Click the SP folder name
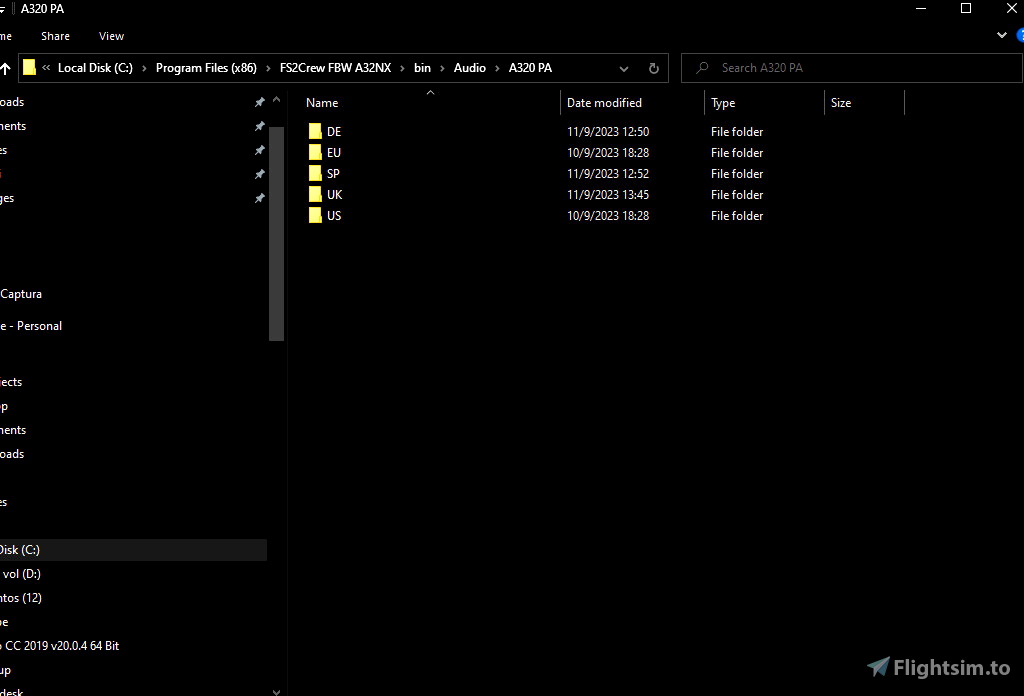The image size is (1024, 696). [333, 173]
